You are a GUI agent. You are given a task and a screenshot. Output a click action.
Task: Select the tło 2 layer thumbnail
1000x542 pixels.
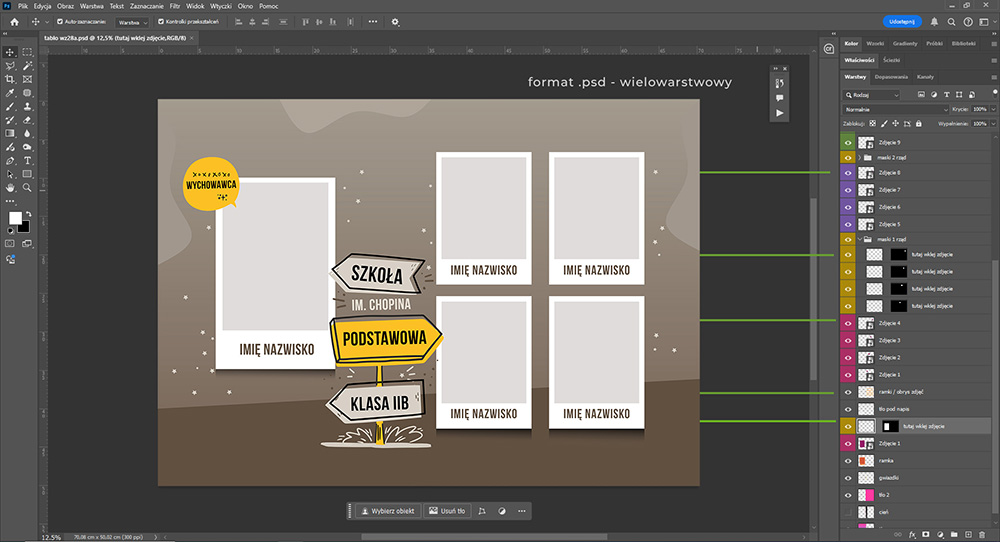point(866,495)
